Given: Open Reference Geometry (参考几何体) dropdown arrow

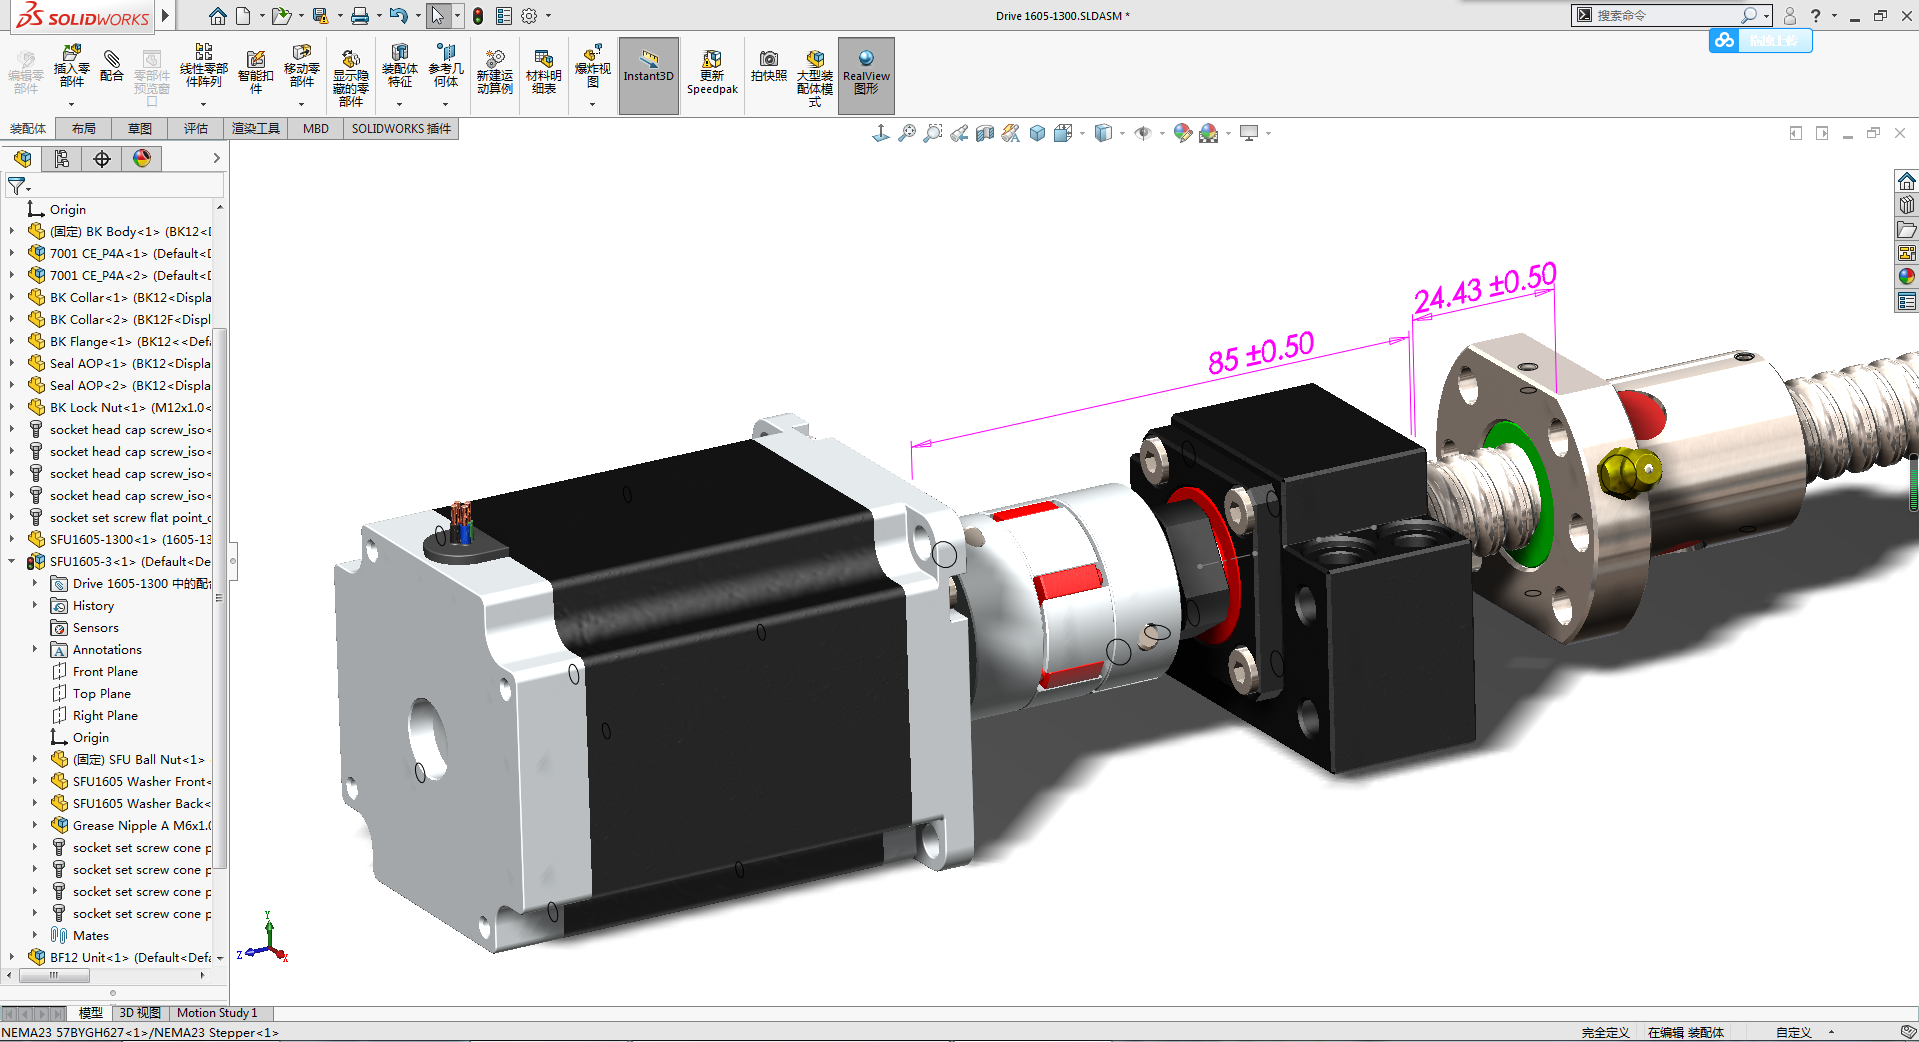Looking at the screenshot, I should (x=446, y=104).
